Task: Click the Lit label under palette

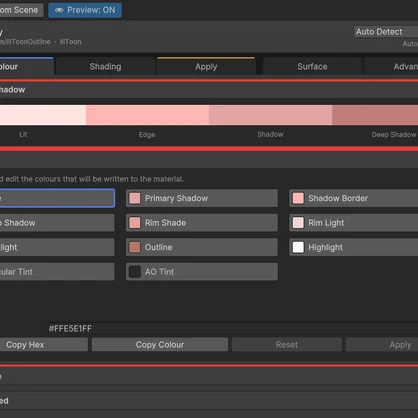Action: [23, 134]
